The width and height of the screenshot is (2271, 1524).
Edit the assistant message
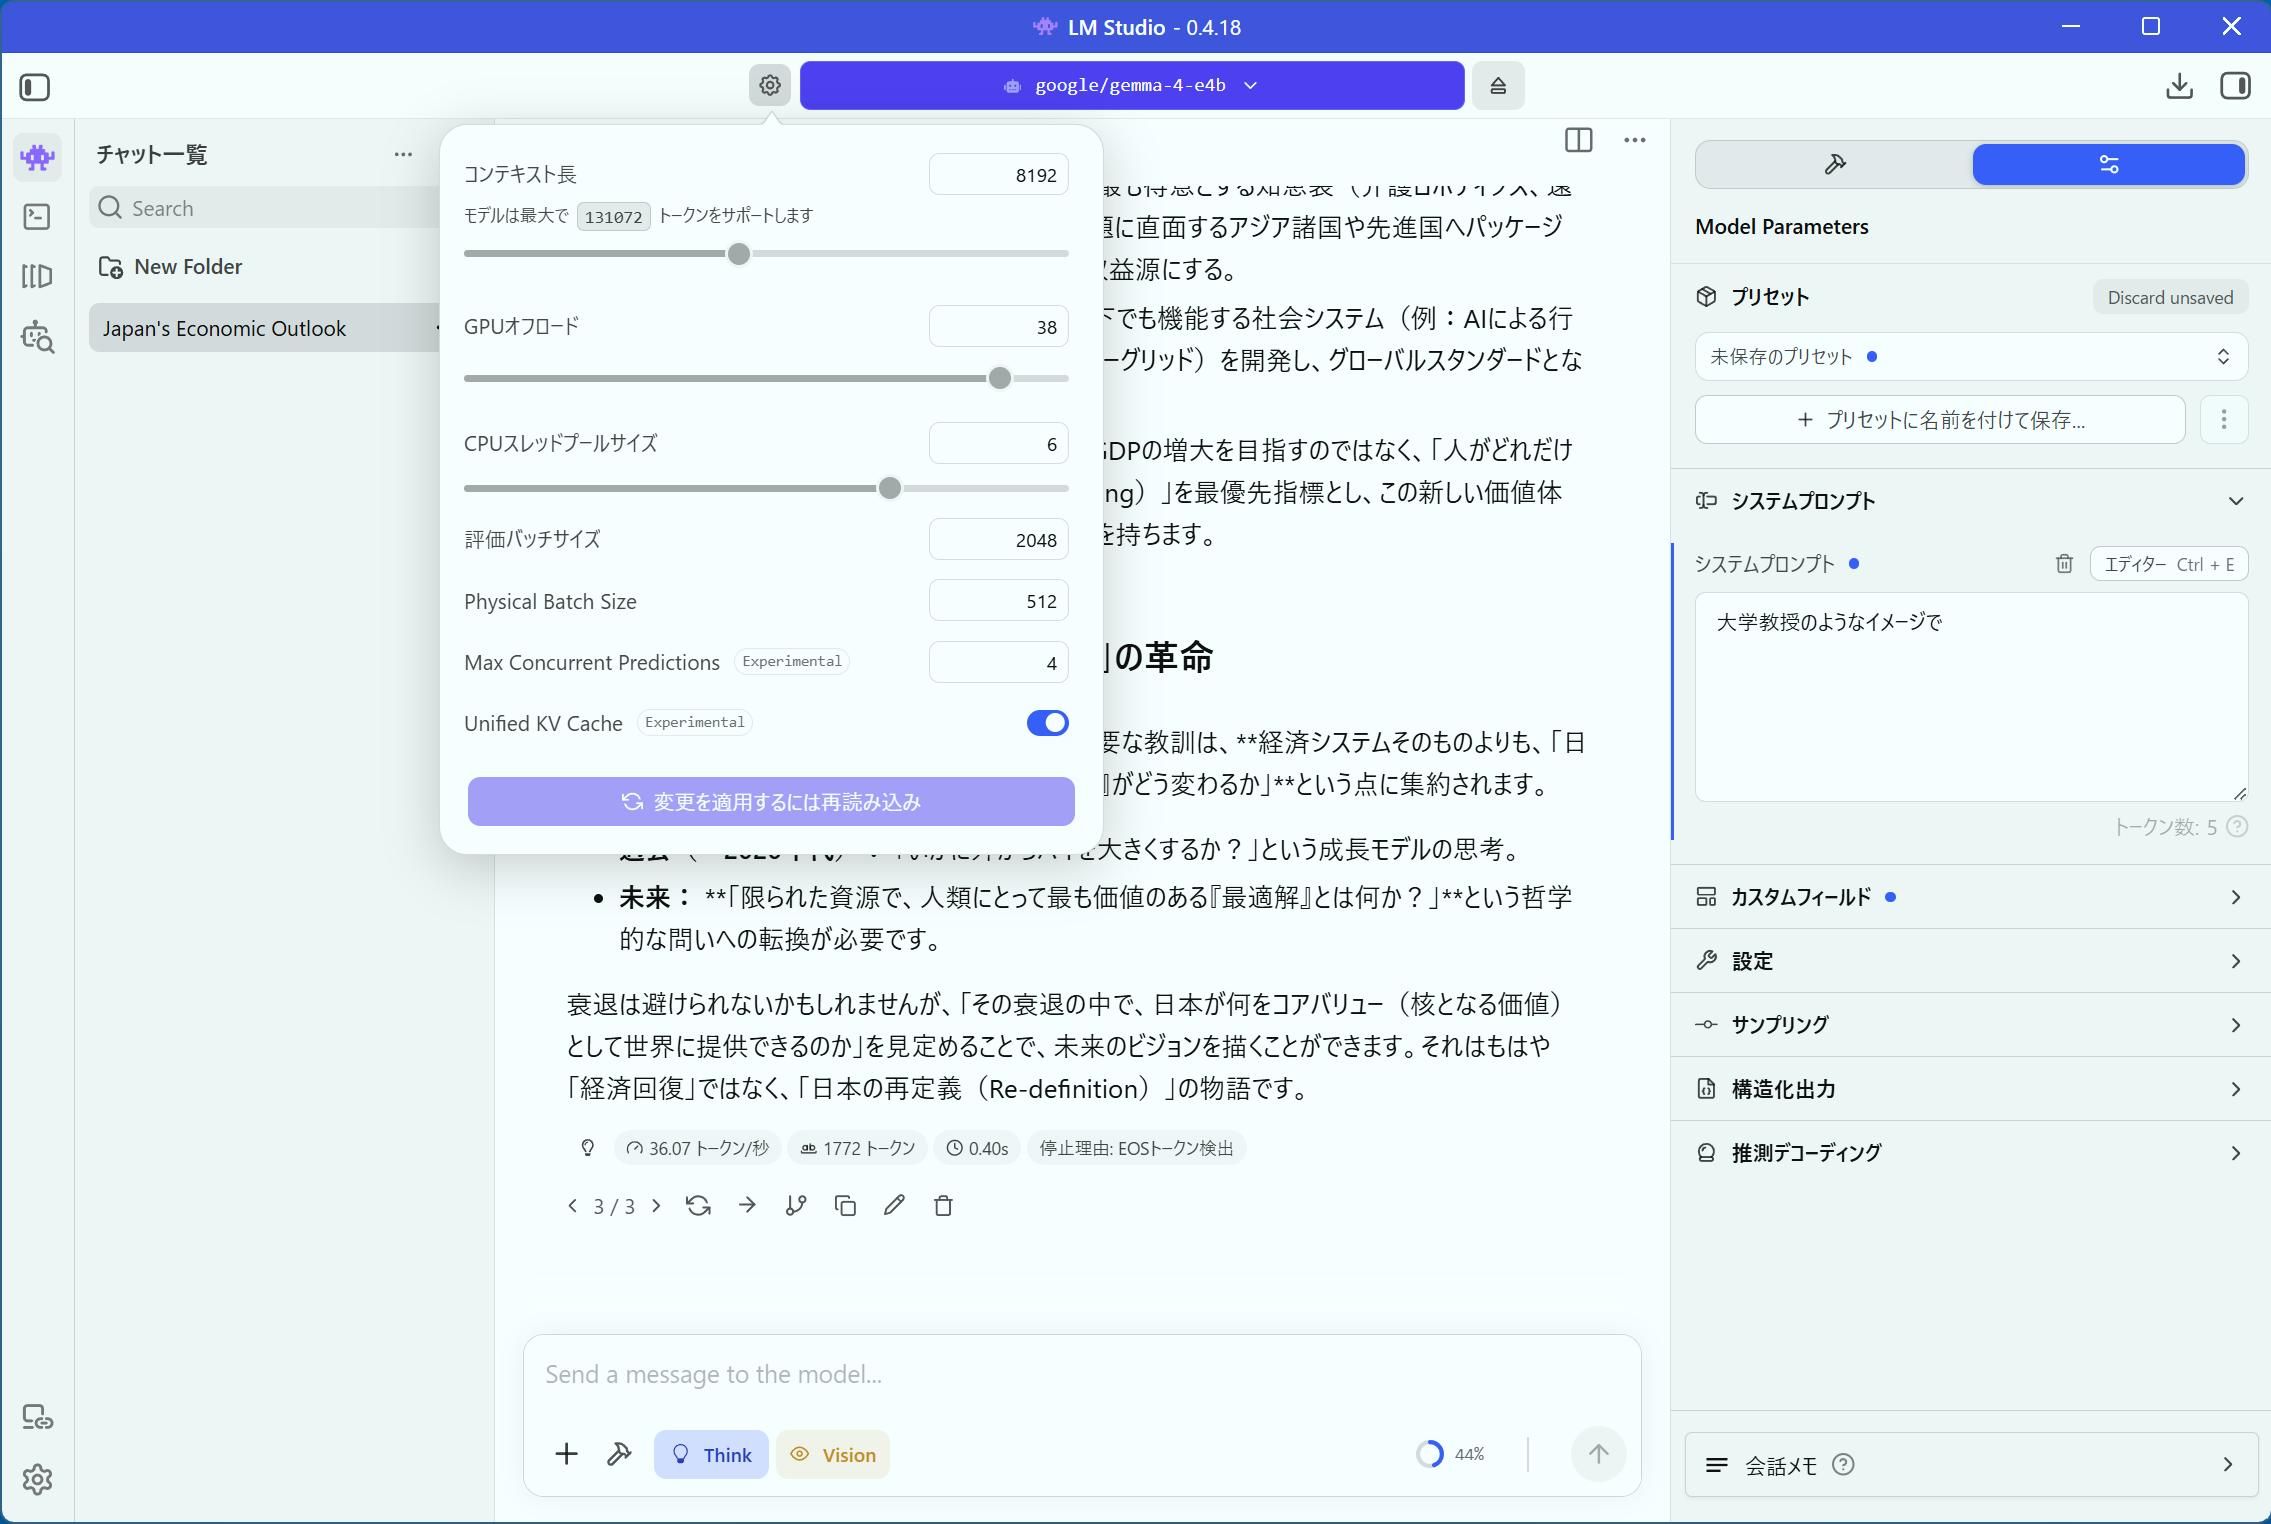pos(894,1205)
